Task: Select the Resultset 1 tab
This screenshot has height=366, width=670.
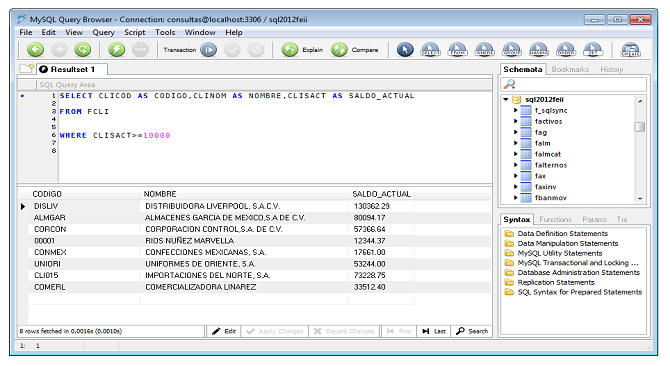Action: point(72,69)
